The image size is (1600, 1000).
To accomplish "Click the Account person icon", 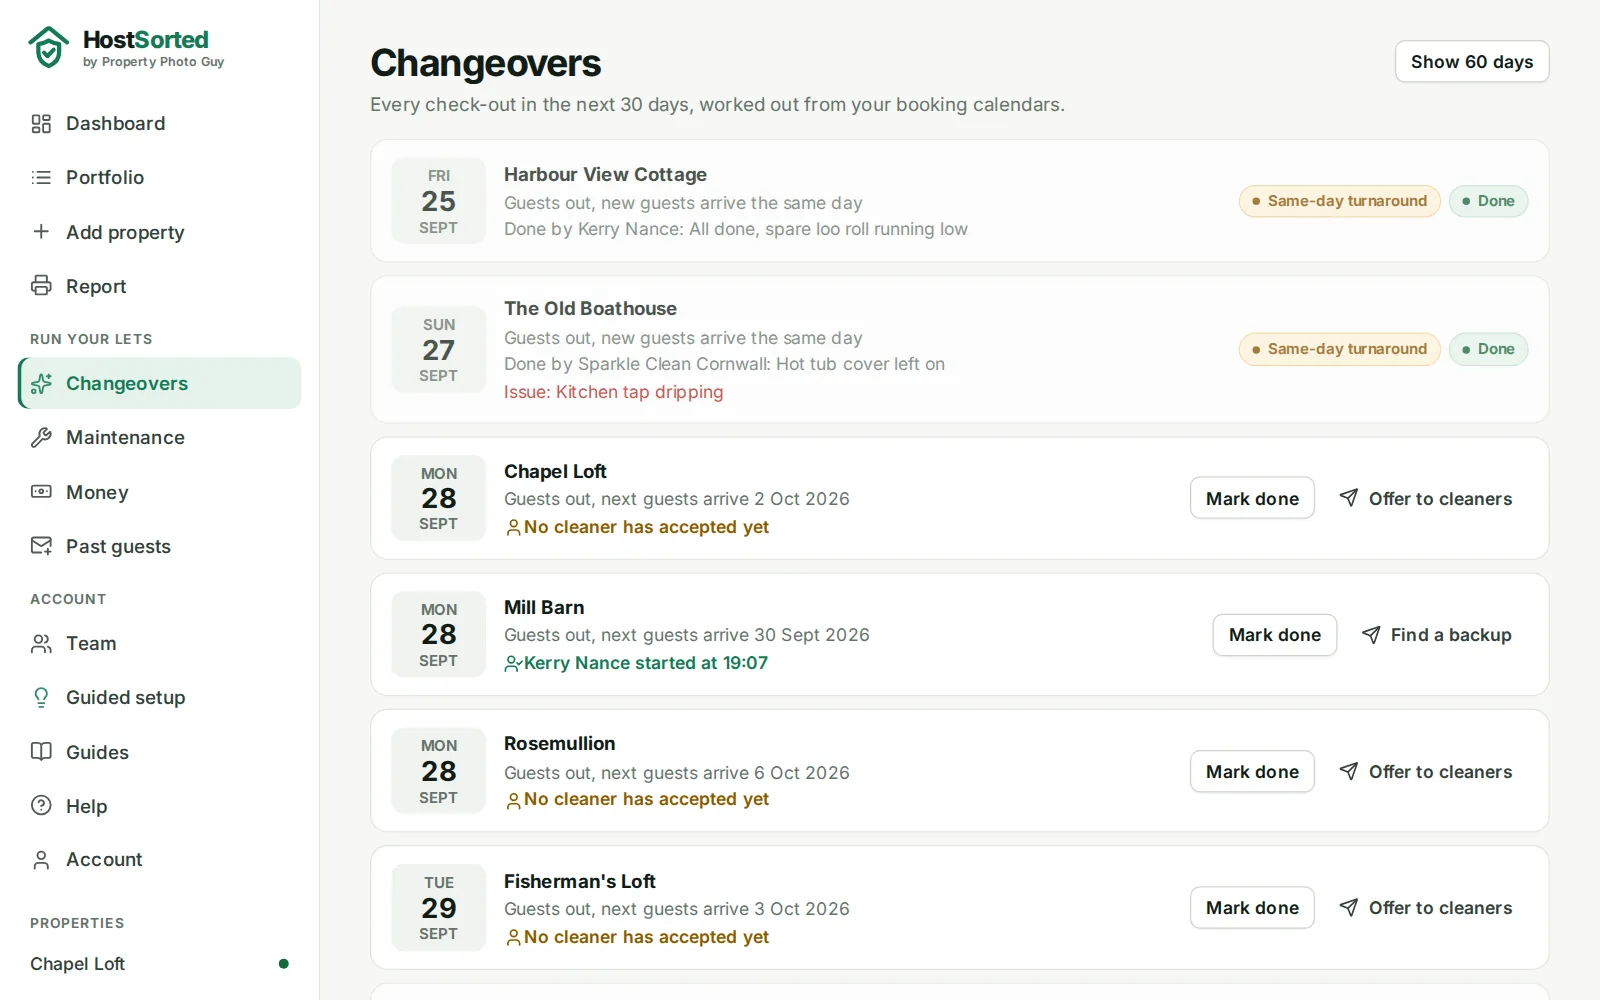I will point(41,859).
